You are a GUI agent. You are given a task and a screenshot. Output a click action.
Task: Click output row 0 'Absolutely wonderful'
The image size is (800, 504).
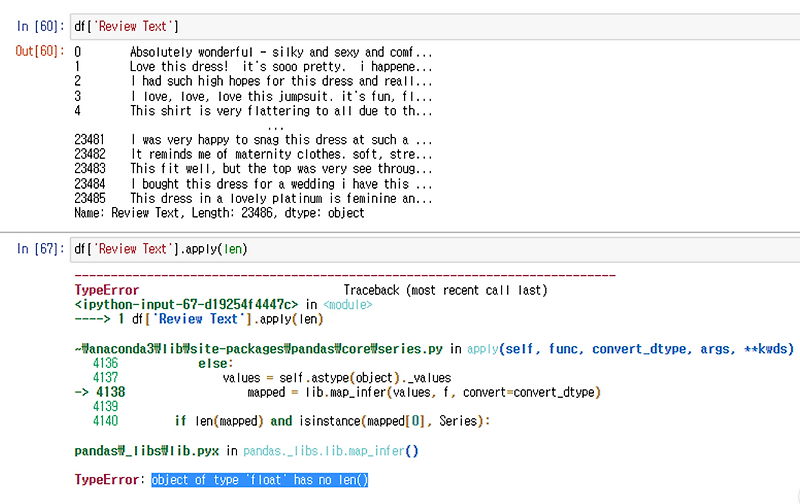pos(253,52)
